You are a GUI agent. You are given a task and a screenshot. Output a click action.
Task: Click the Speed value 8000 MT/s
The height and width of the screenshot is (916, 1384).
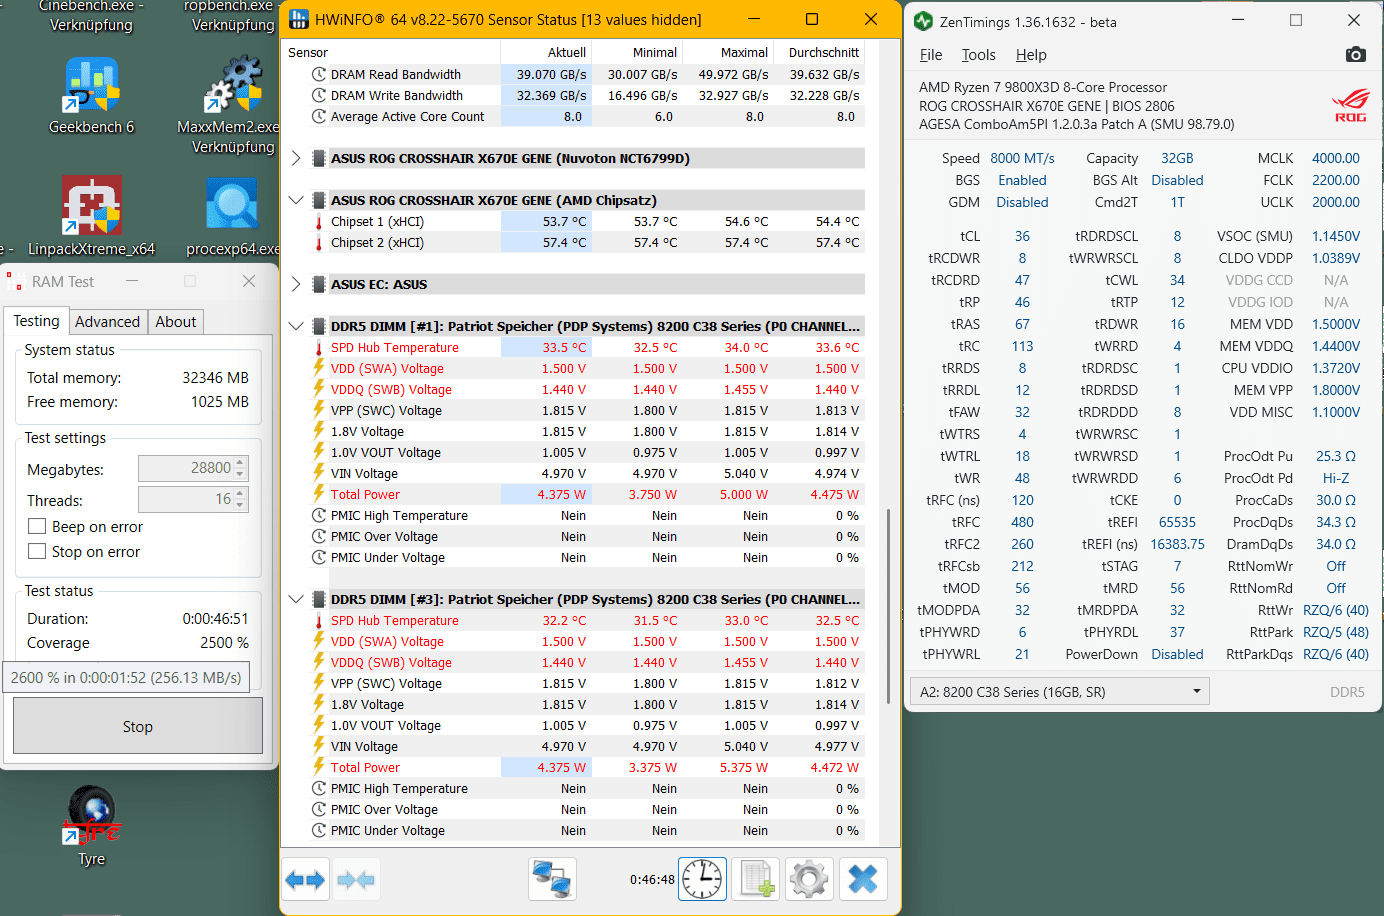point(1022,158)
